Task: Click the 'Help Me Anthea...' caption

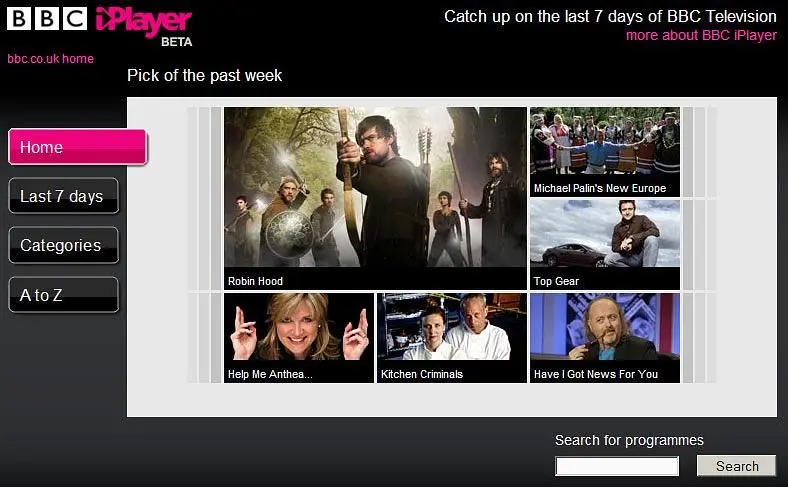Action: point(270,374)
